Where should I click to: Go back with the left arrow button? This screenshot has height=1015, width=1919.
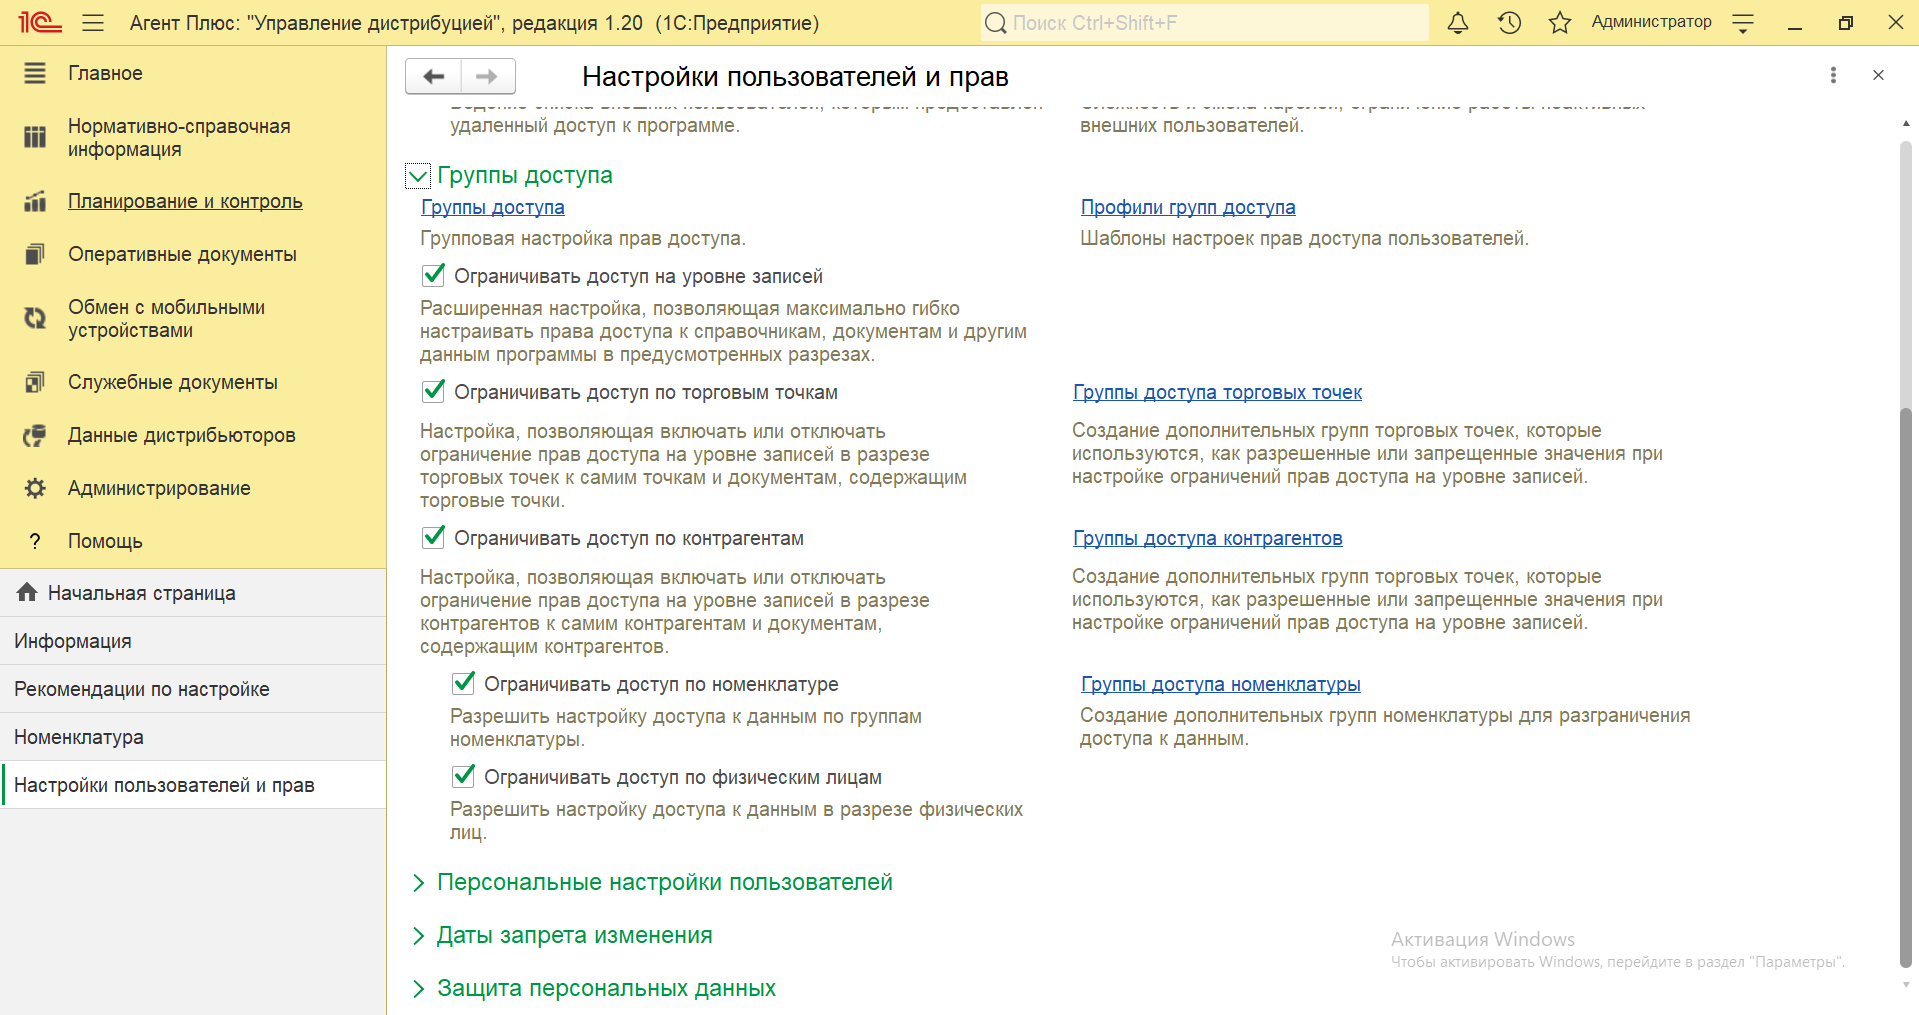[x=433, y=76]
